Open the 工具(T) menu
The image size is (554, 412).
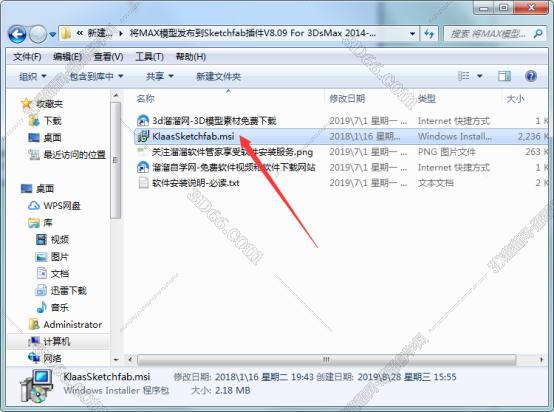(x=149, y=57)
